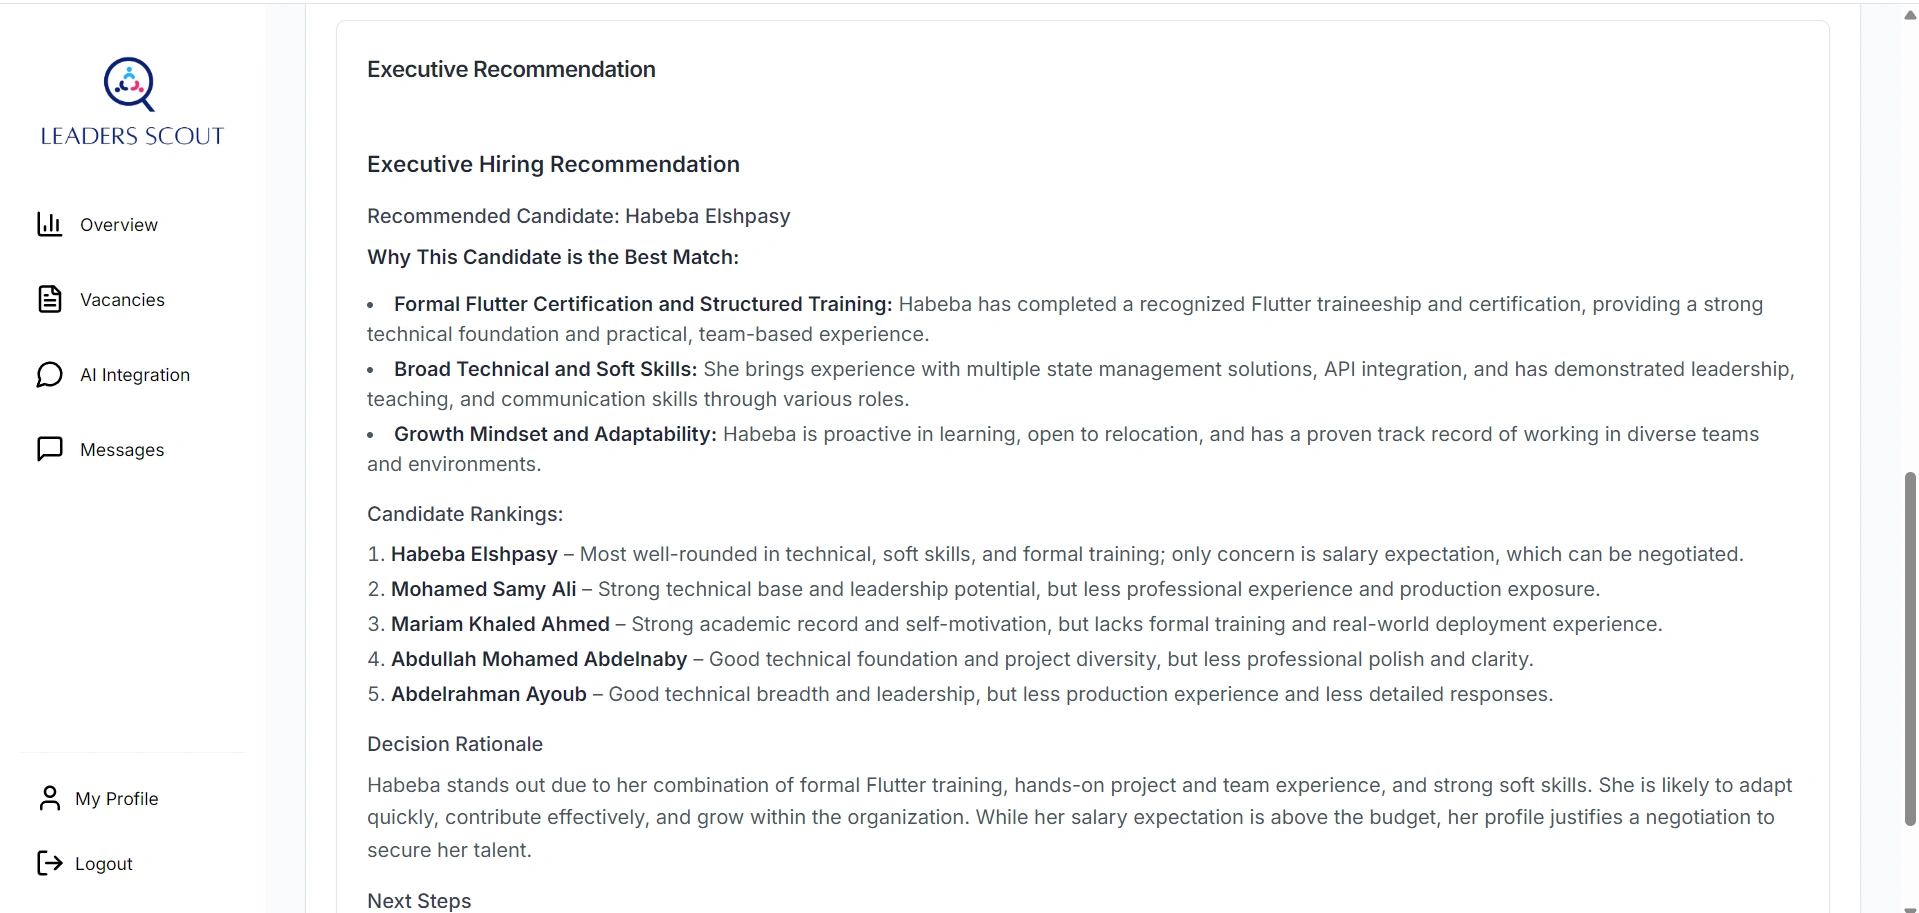Click the Overview bar chart icon

click(x=49, y=225)
